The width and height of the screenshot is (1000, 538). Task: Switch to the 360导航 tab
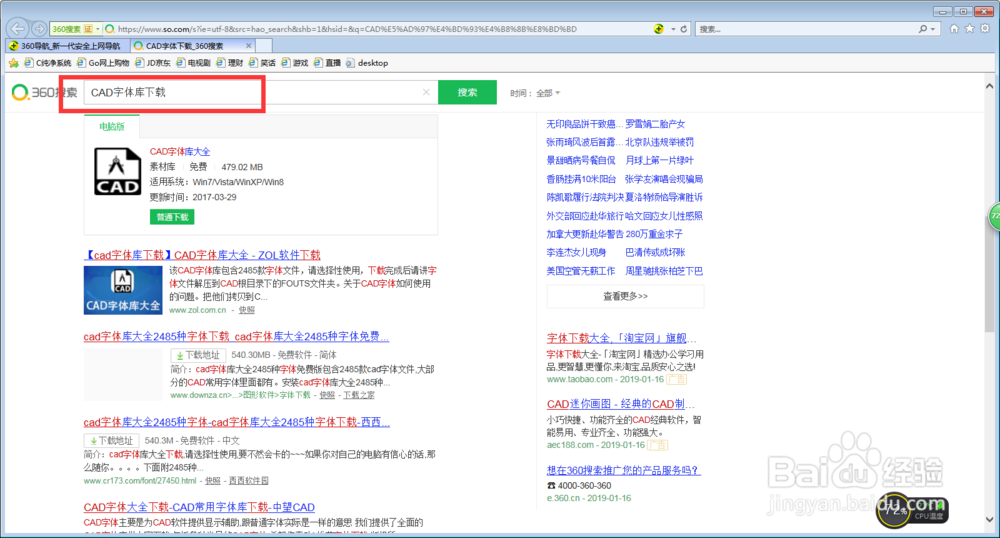tap(67, 46)
